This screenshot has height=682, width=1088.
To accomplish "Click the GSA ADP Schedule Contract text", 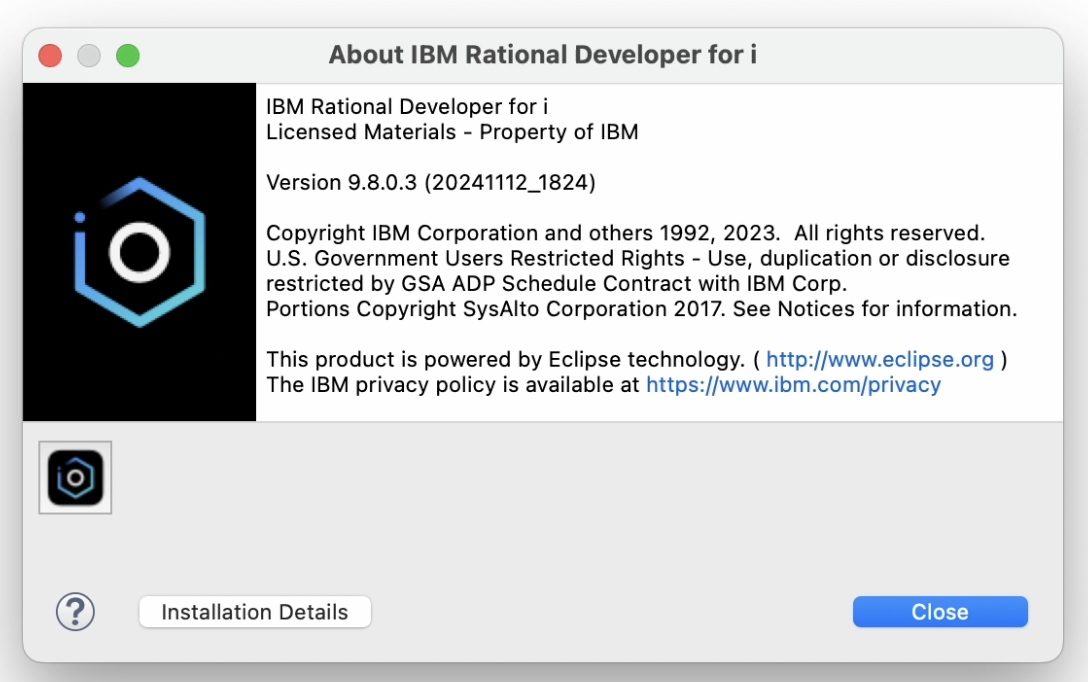I will [560, 283].
